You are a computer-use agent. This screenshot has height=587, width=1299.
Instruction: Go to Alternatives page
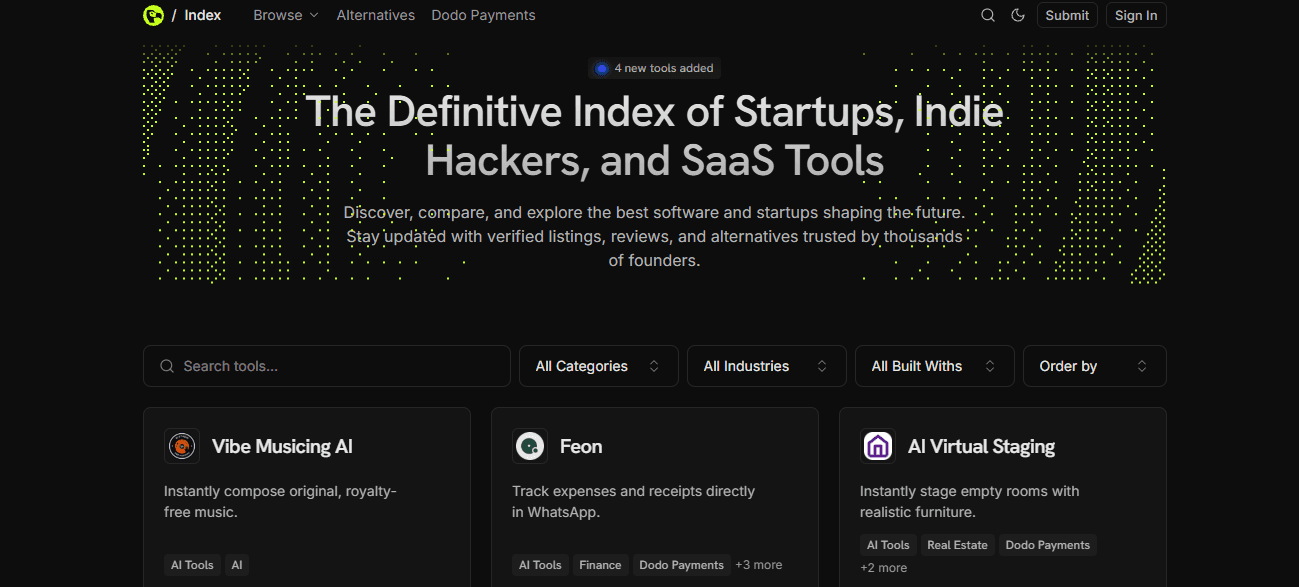click(376, 15)
